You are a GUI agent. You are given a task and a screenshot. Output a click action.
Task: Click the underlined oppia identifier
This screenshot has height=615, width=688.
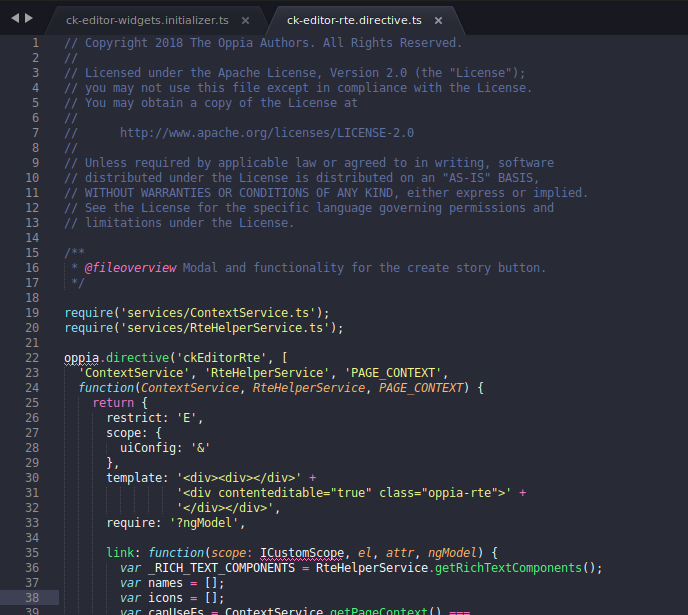coord(82,358)
